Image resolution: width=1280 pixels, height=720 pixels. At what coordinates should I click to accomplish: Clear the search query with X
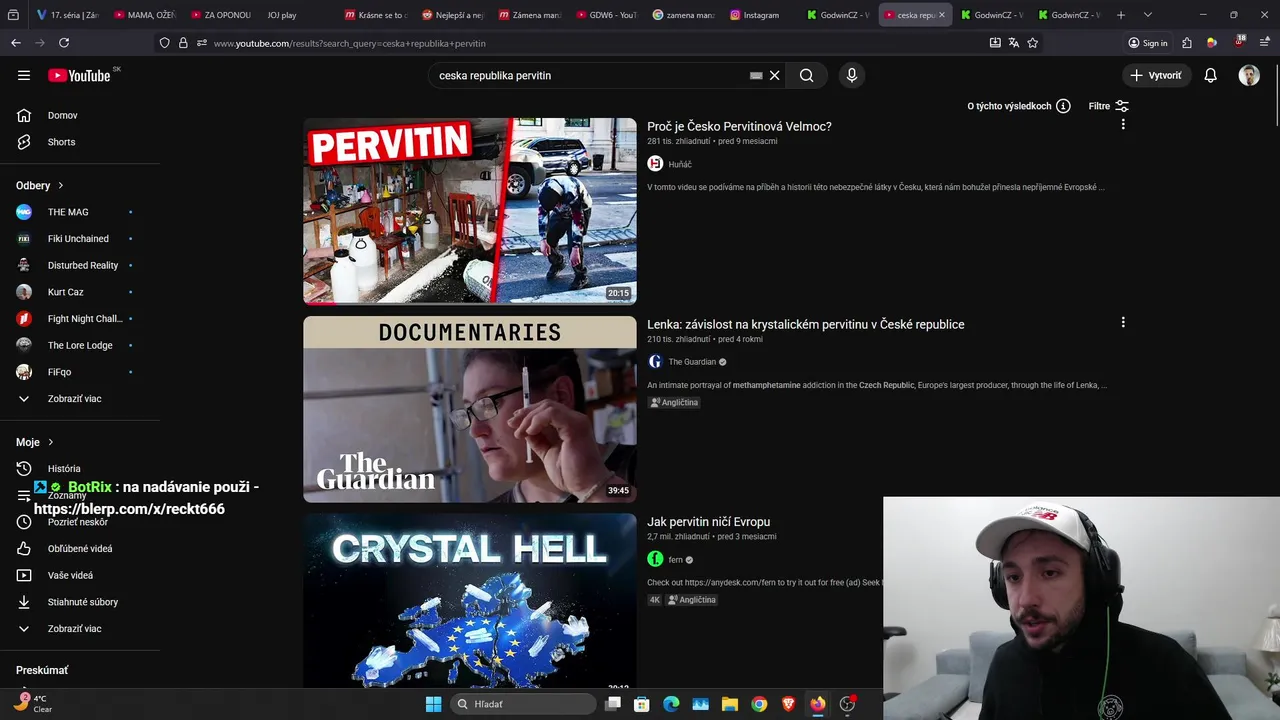(x=774, y=75)
